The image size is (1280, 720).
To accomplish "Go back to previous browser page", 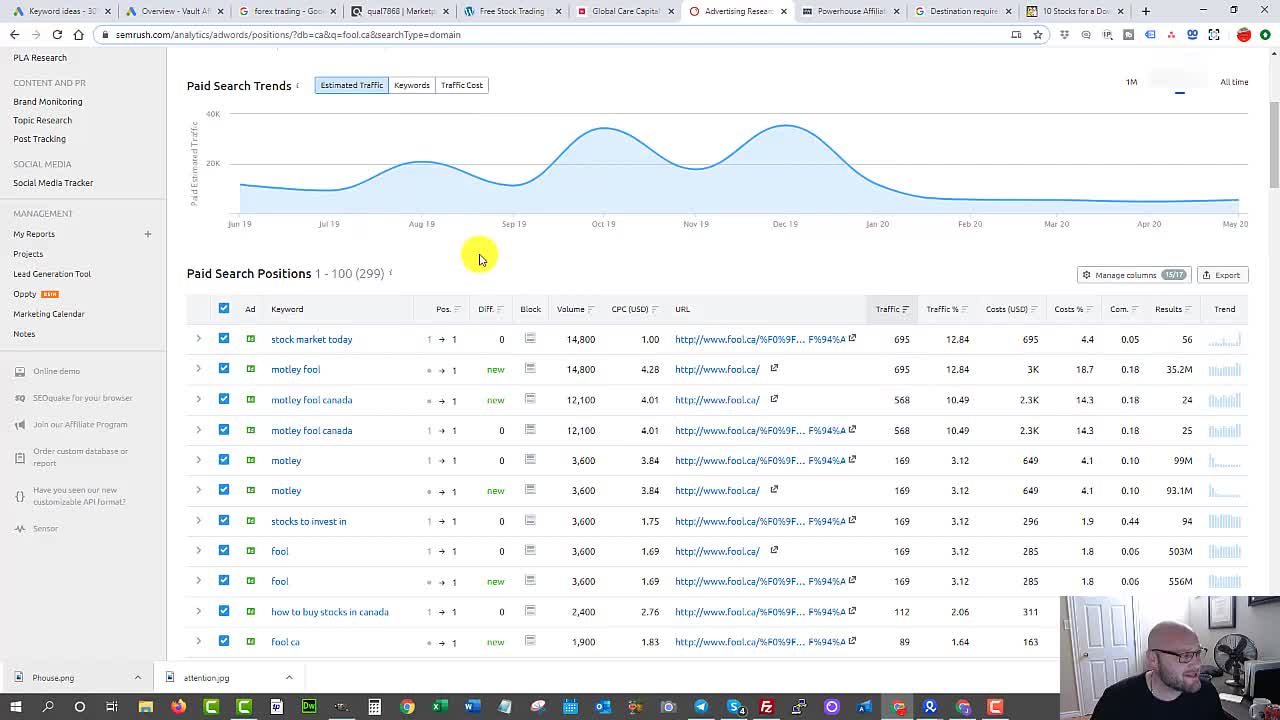I will pos(14,34).
